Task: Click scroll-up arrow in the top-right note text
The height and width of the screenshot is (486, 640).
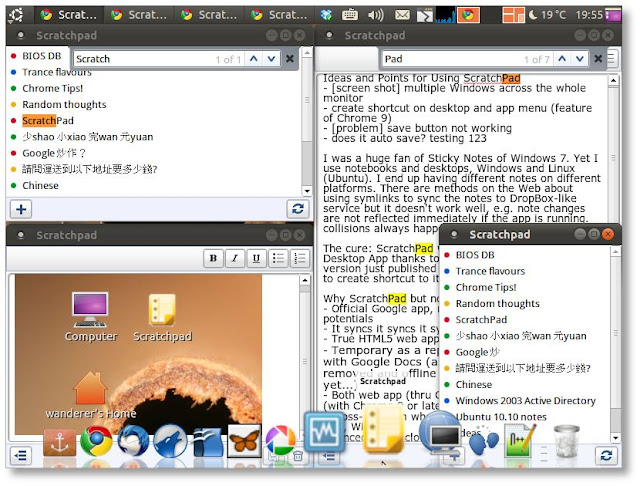Action: pyautogui.click(x=613, y=80)
